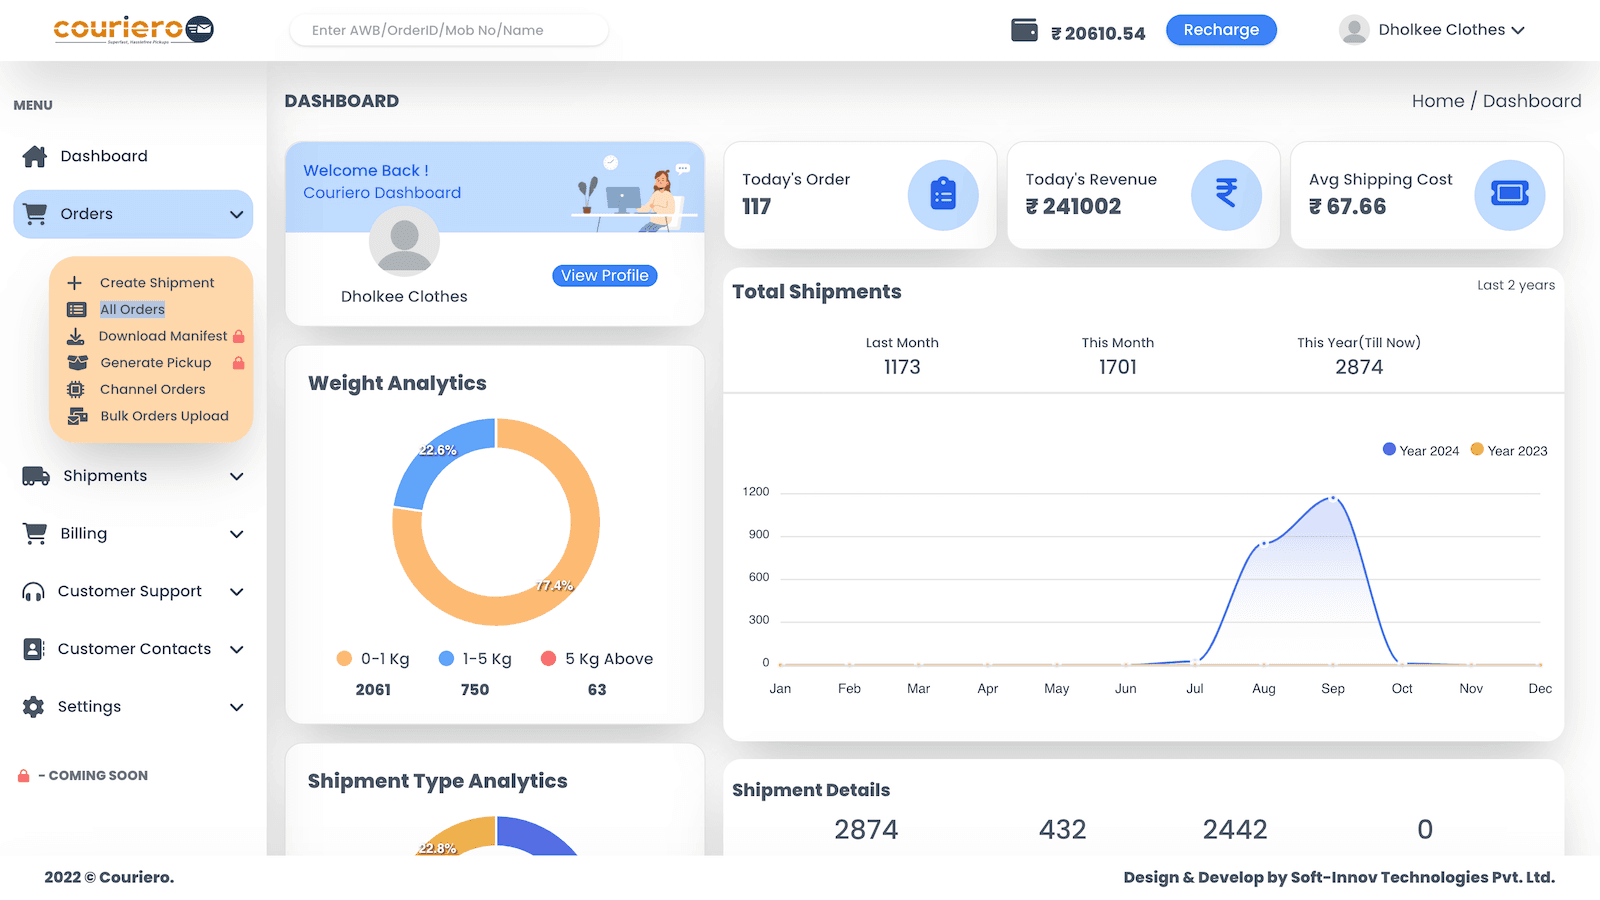Click the wallet icon showing balance

pos(1024,30)
